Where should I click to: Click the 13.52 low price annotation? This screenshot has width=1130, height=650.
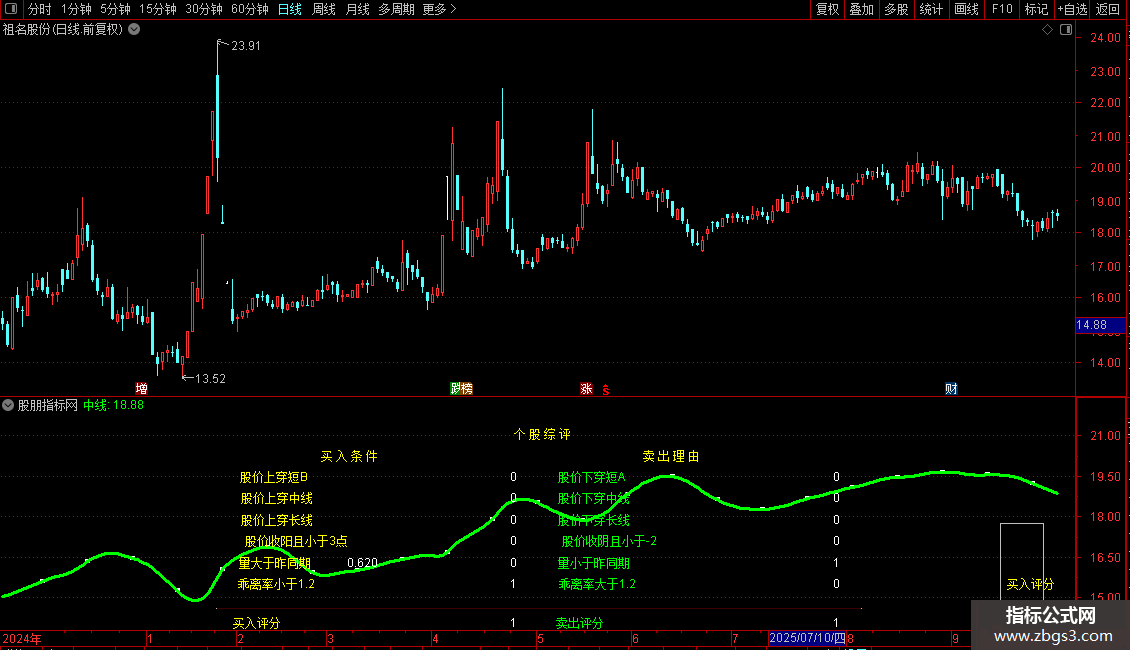[210, 378]
